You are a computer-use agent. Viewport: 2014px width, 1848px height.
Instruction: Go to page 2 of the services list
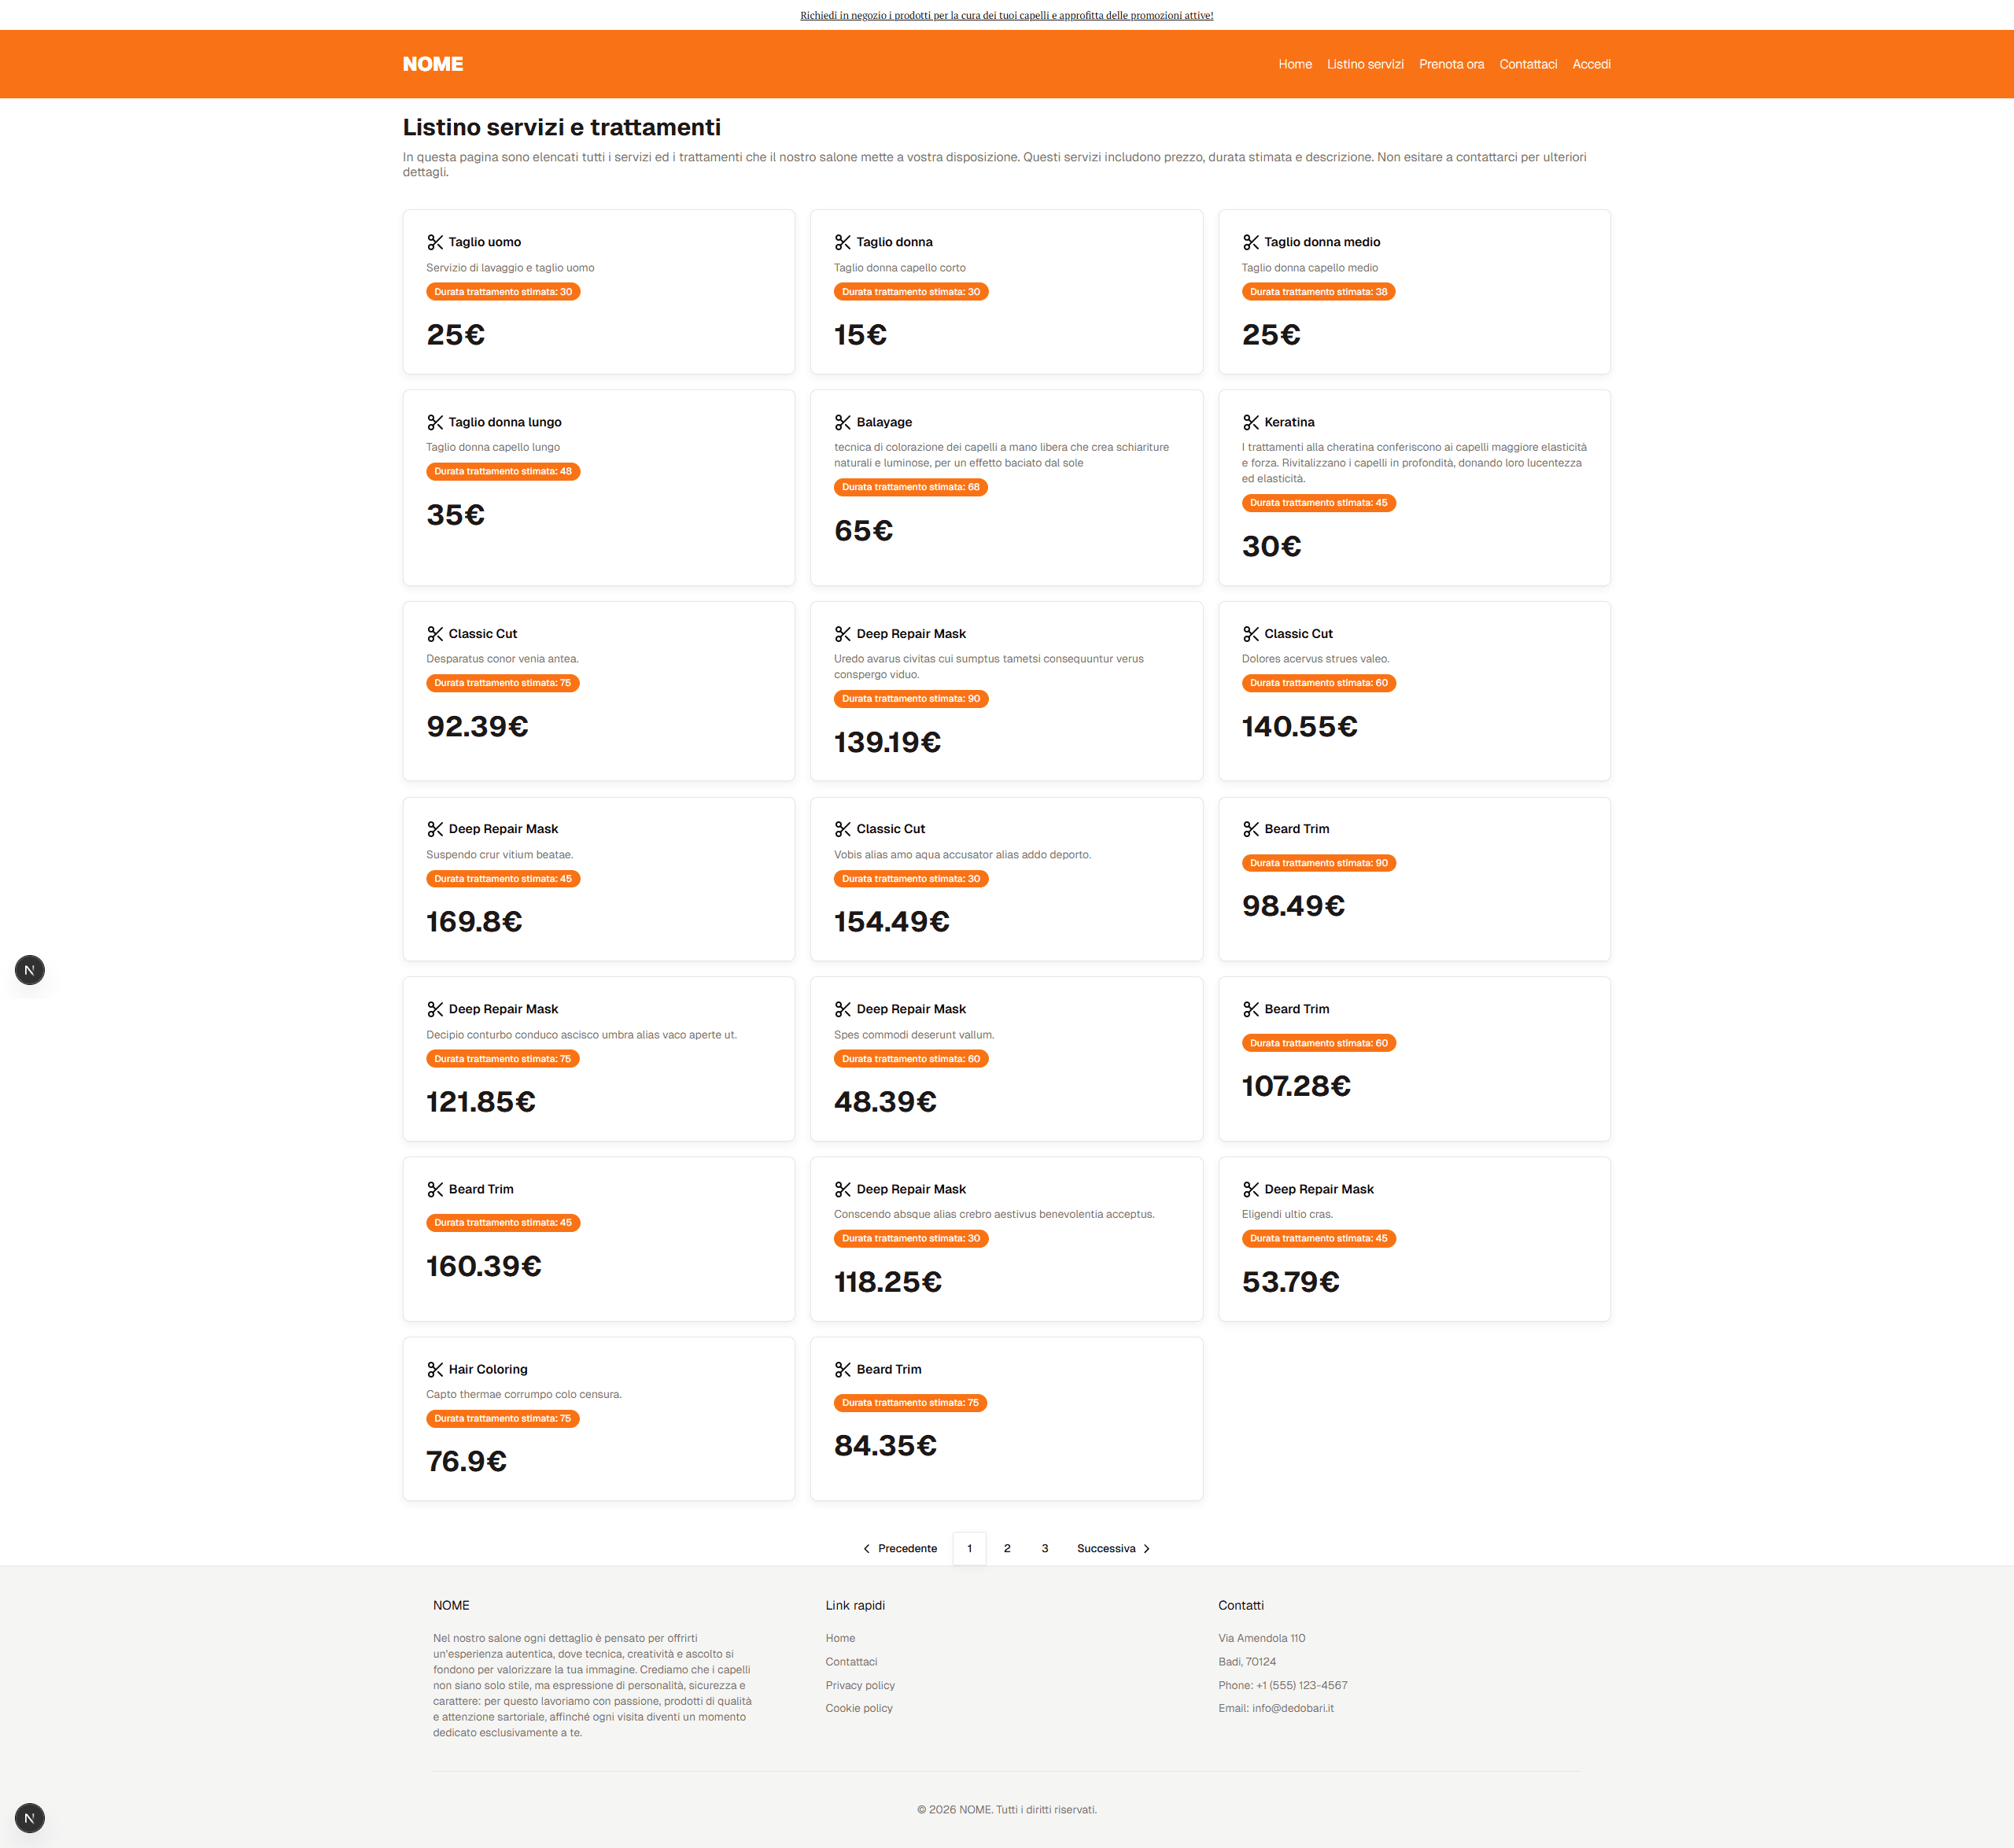coord(1007,1548)
